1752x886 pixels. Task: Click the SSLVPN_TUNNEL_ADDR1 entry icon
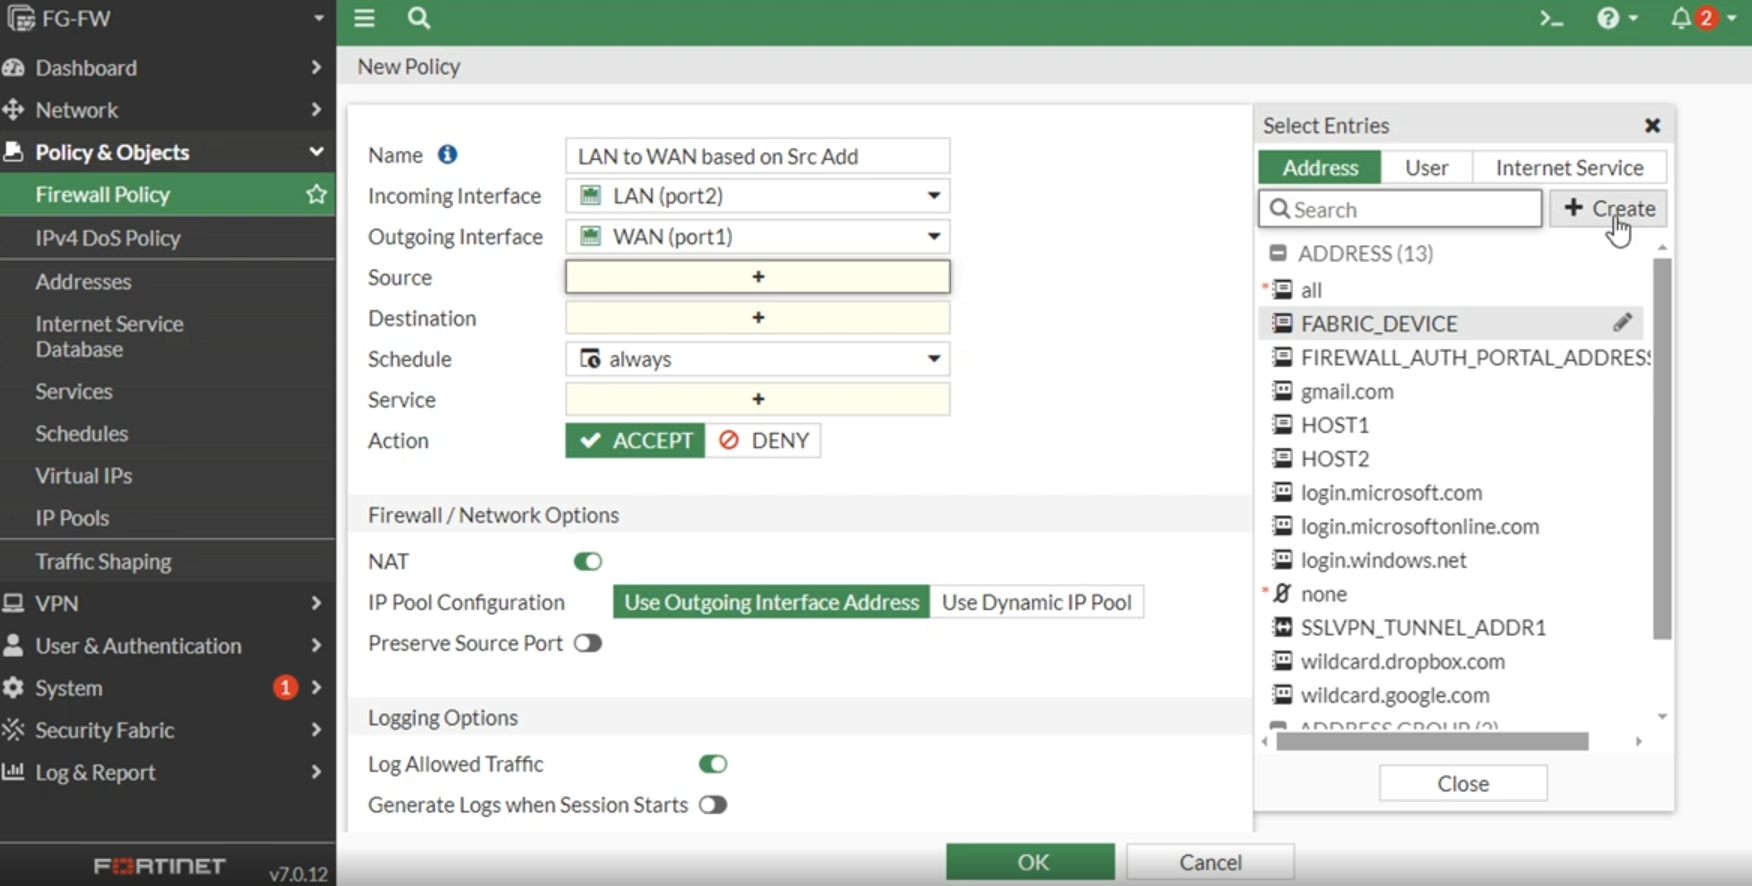coord(1282,627)
